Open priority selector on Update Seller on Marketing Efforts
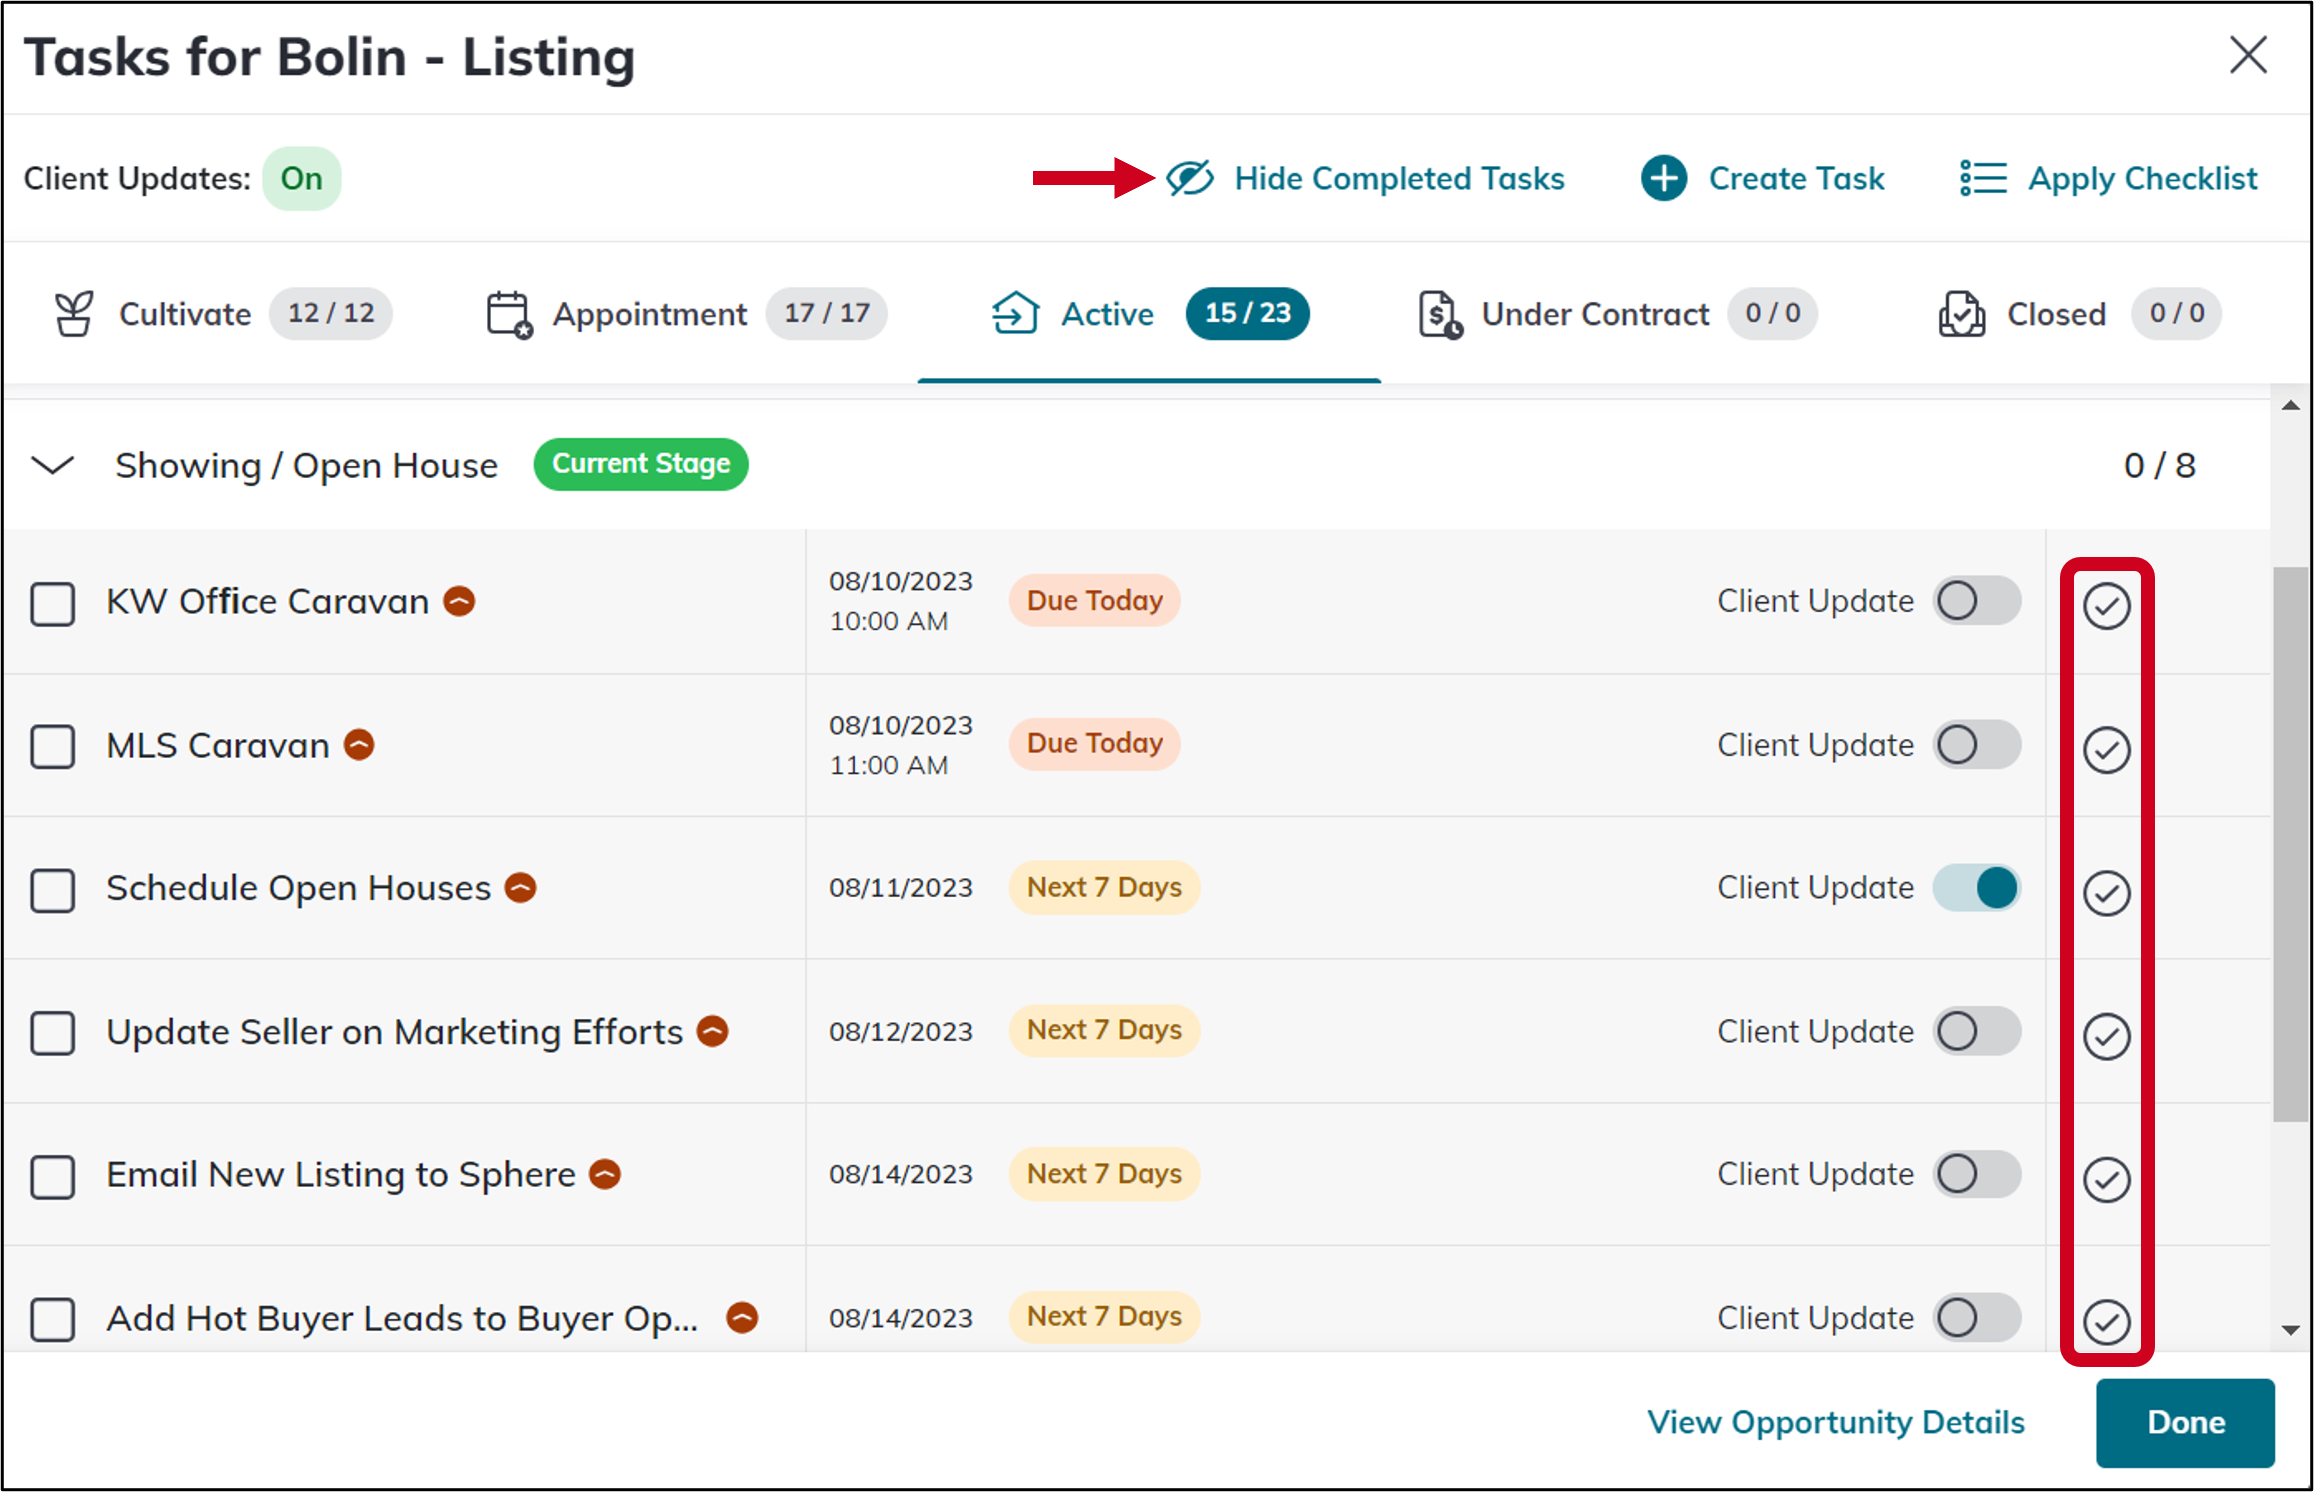This screenshot has height=1492, width=2314. coord(711,1031)
